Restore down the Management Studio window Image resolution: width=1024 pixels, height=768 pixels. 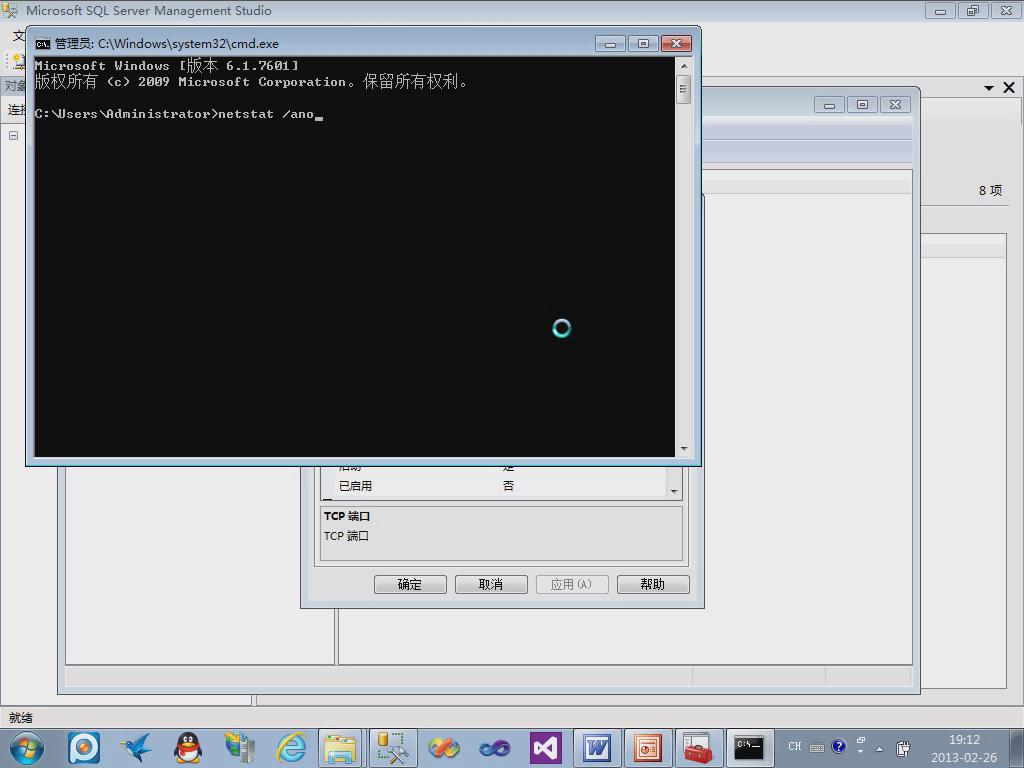point(973,10)
